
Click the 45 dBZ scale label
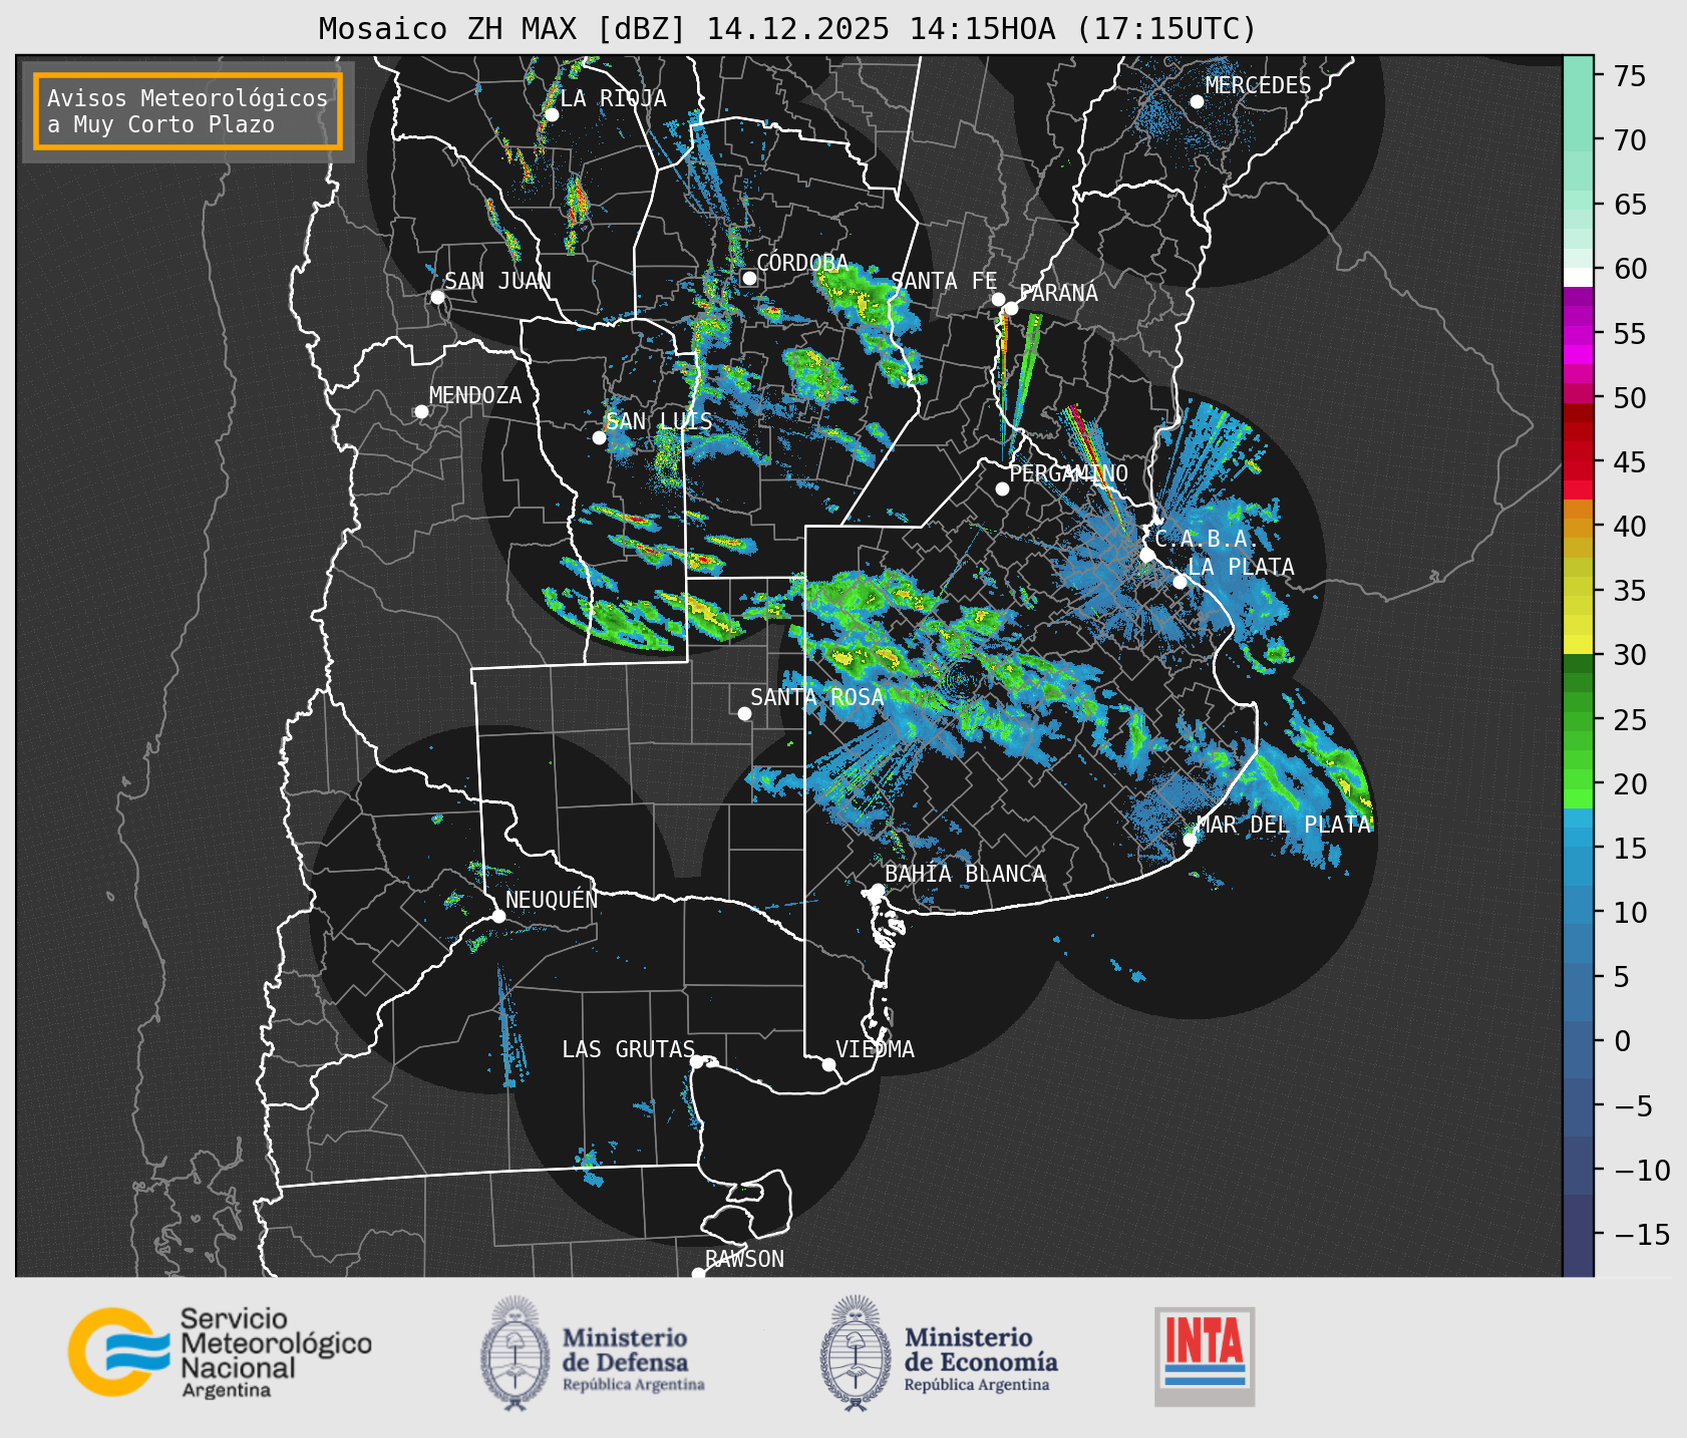point(1628,462)
